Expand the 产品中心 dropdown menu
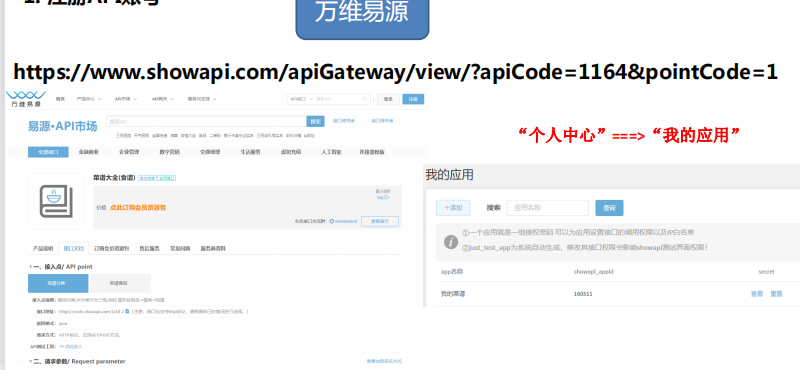Screen dimensions: 800x370 click(89, 99)
